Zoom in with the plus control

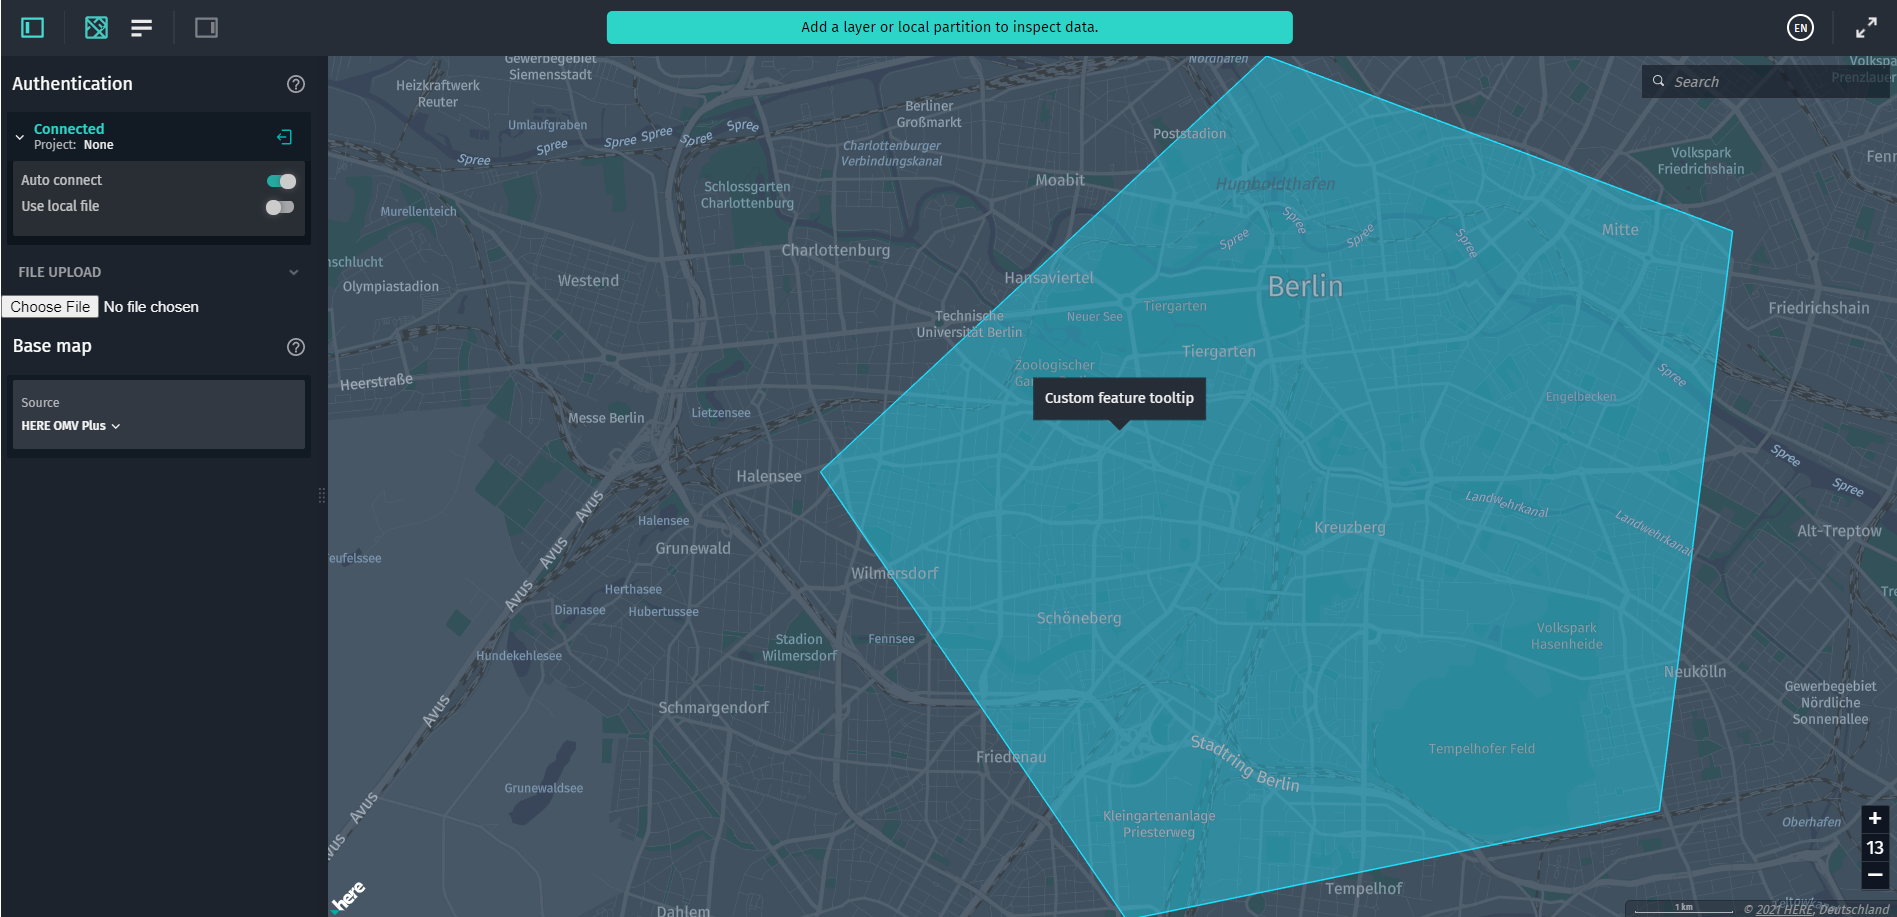[1874, 818]
